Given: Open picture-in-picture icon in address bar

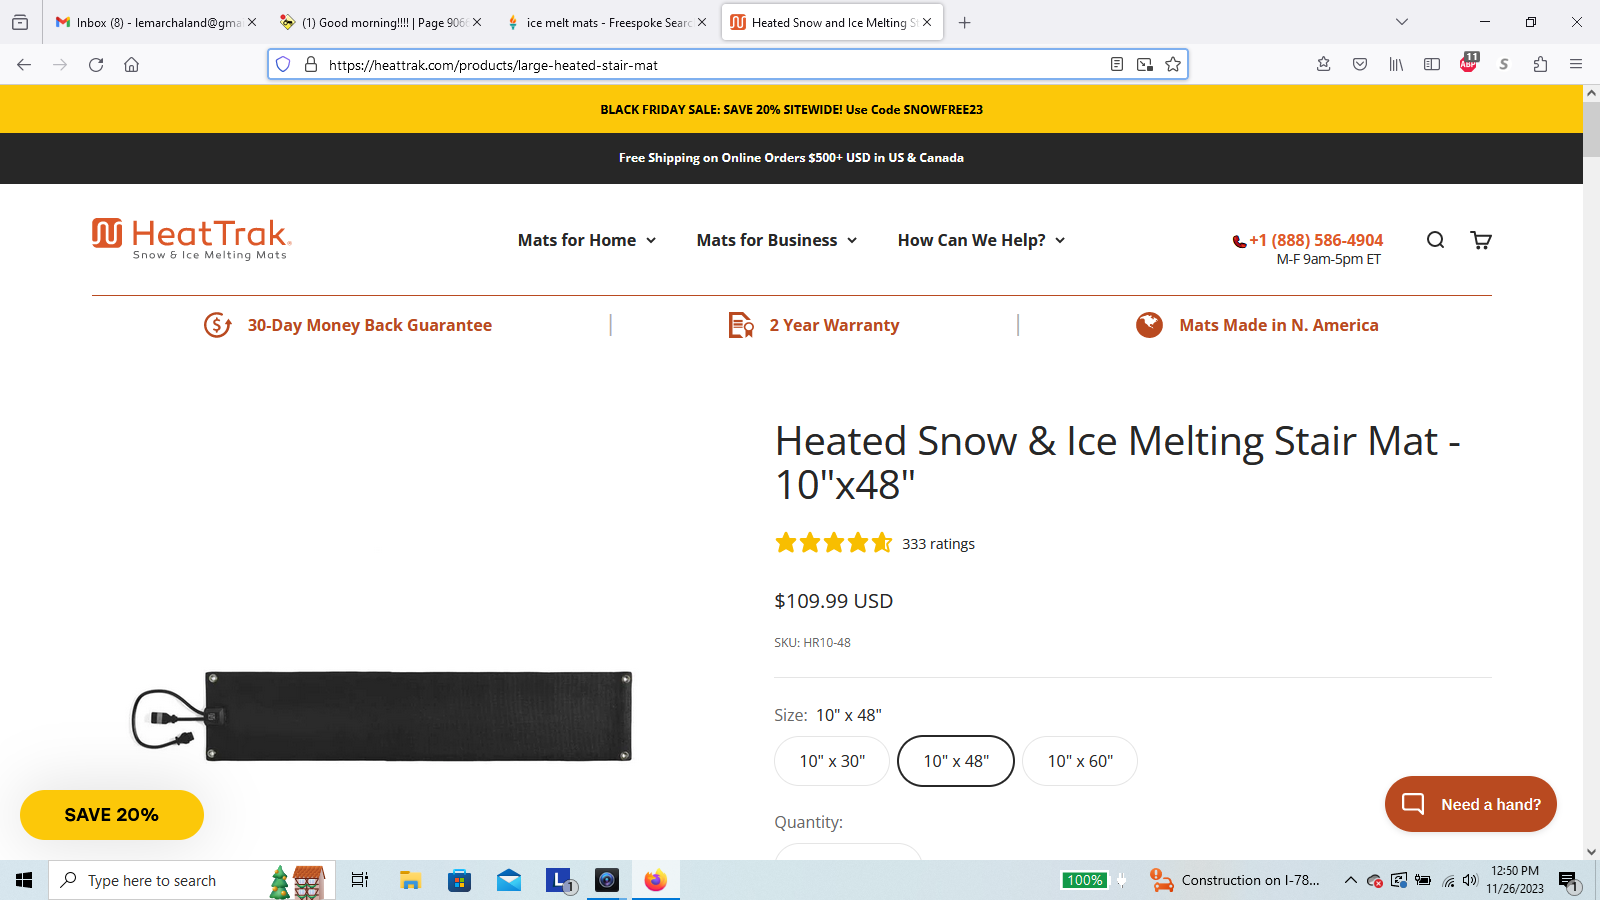Looking at the screenshot, I should tap(1145, 65).
